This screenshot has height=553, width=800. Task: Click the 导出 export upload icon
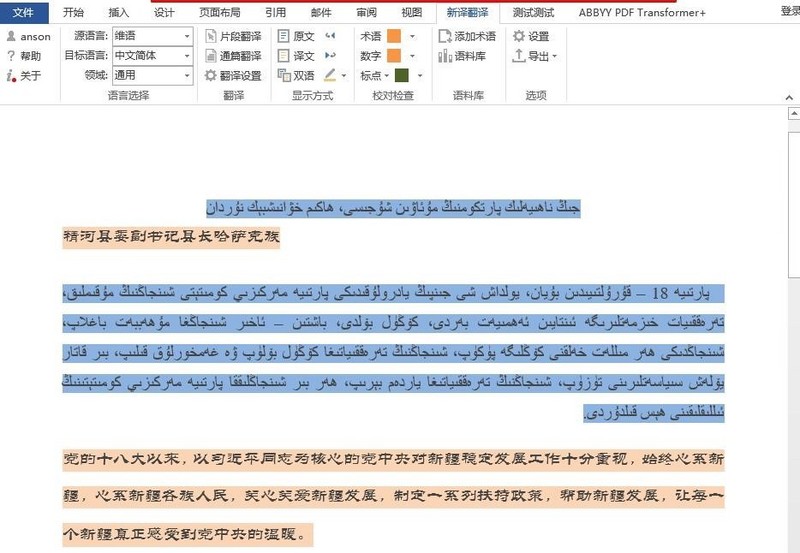519,55
